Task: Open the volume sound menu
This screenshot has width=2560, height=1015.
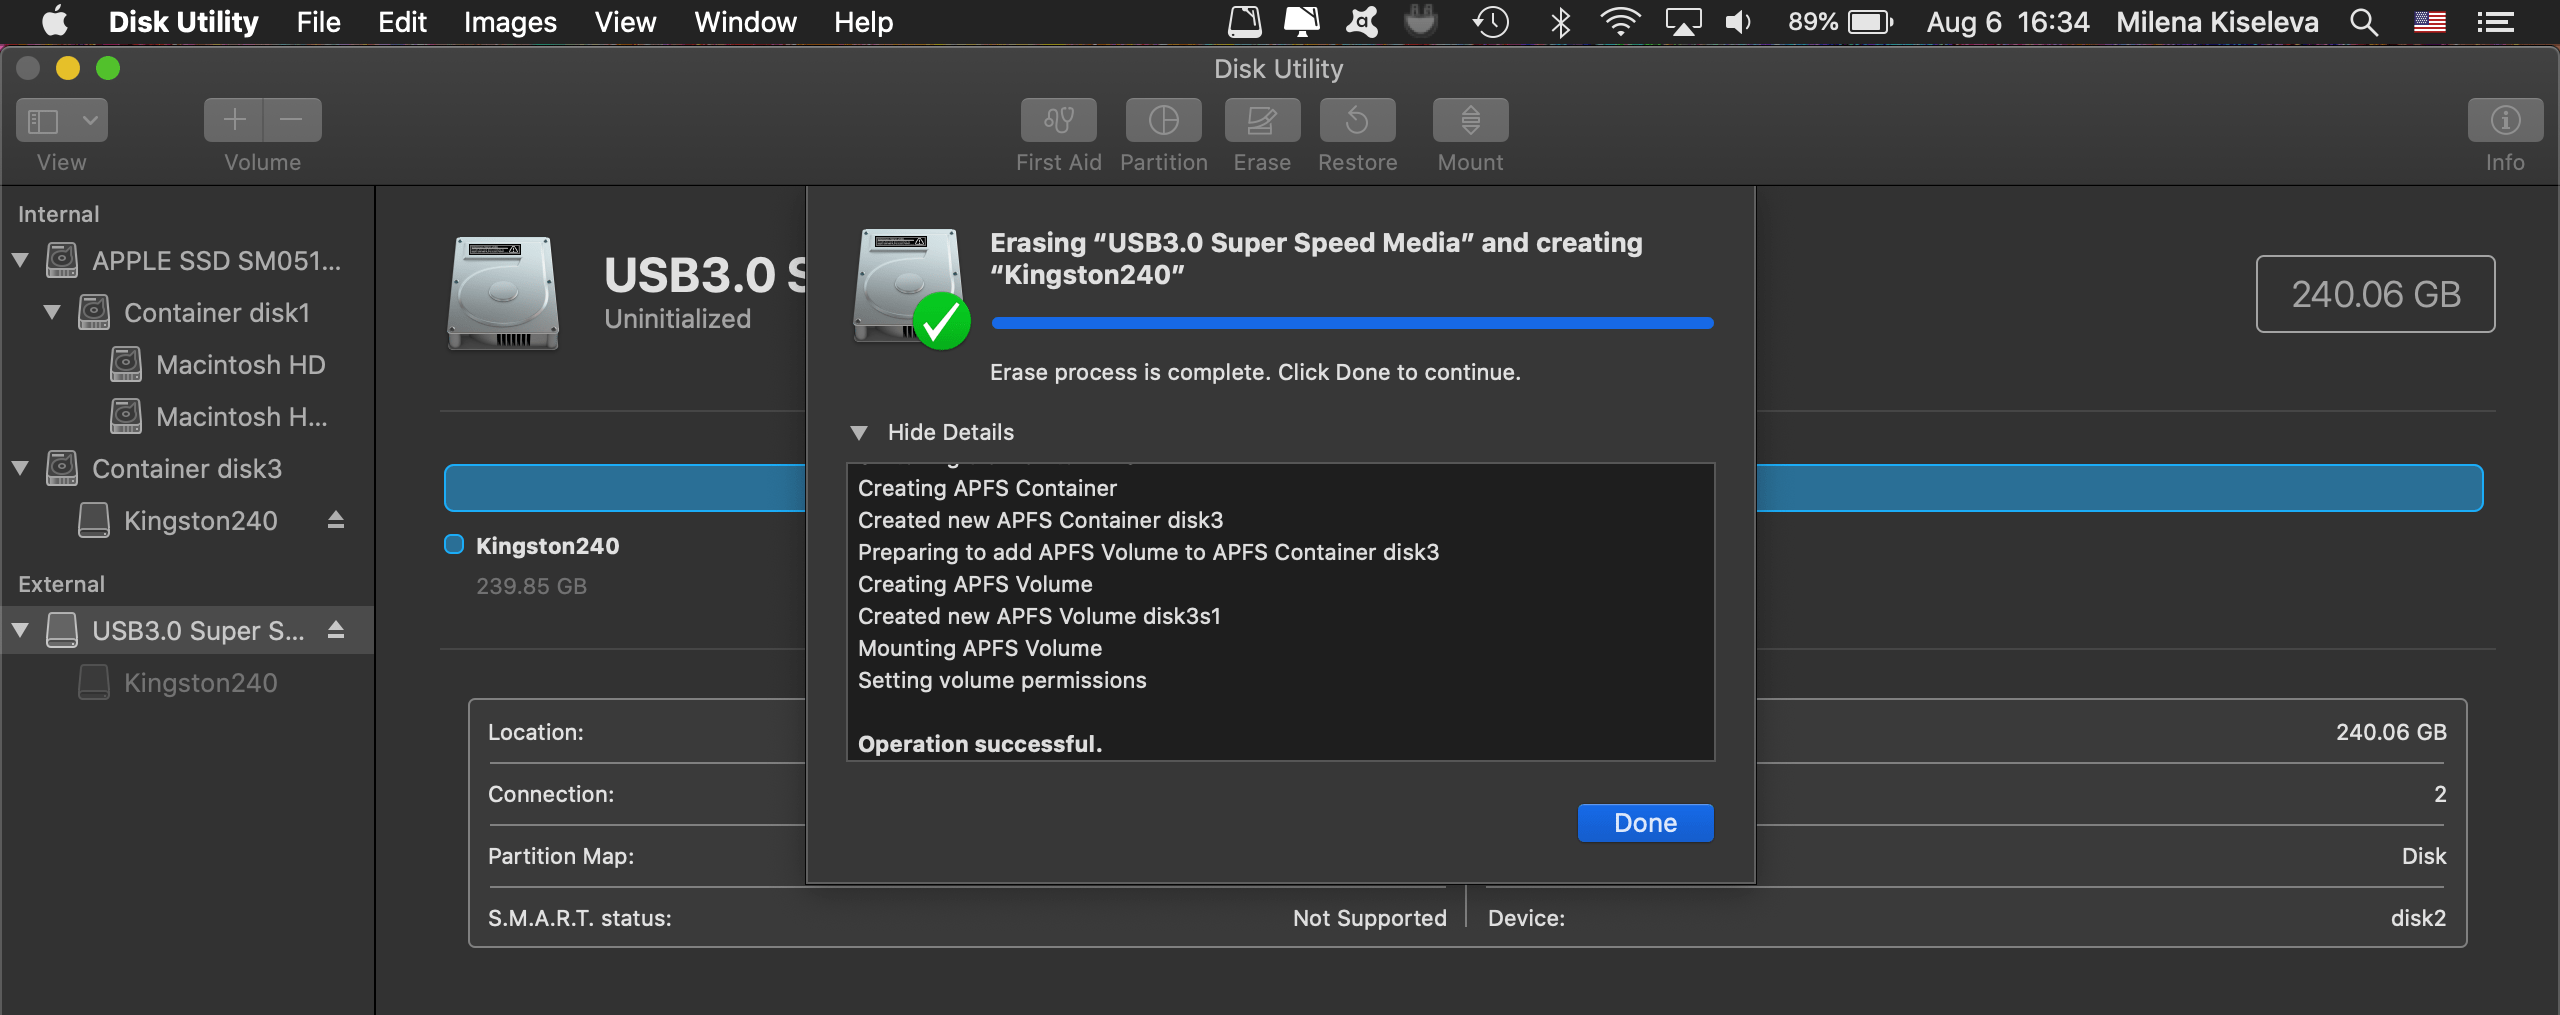Action: coord(1738,22)
